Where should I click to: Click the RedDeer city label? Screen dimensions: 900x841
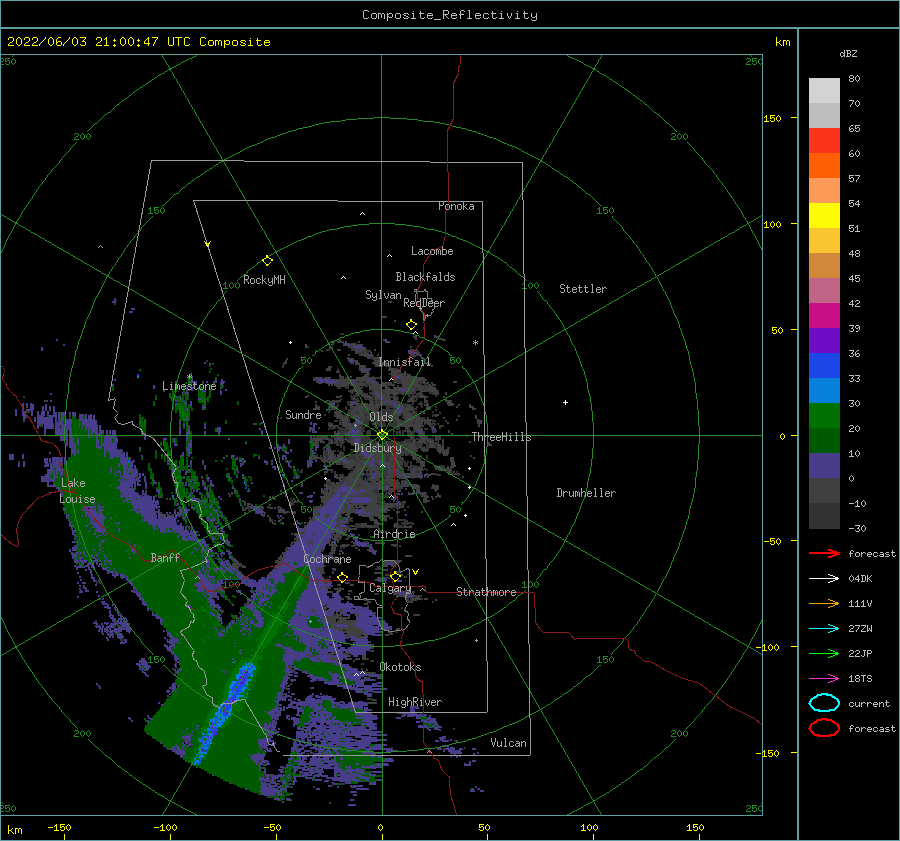click(424, 303)
